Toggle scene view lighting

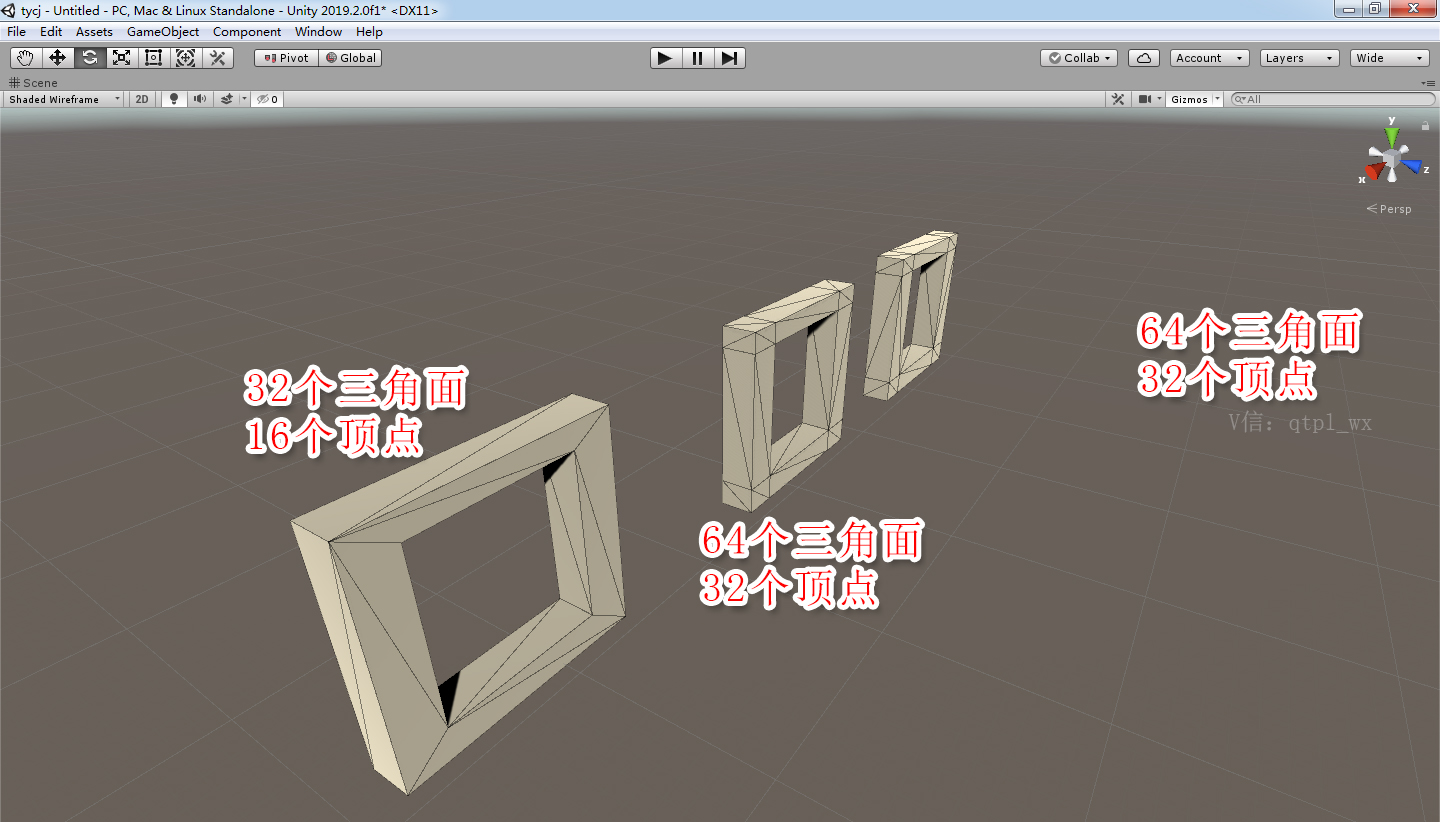pyautogui.click(x=172, y=98)
